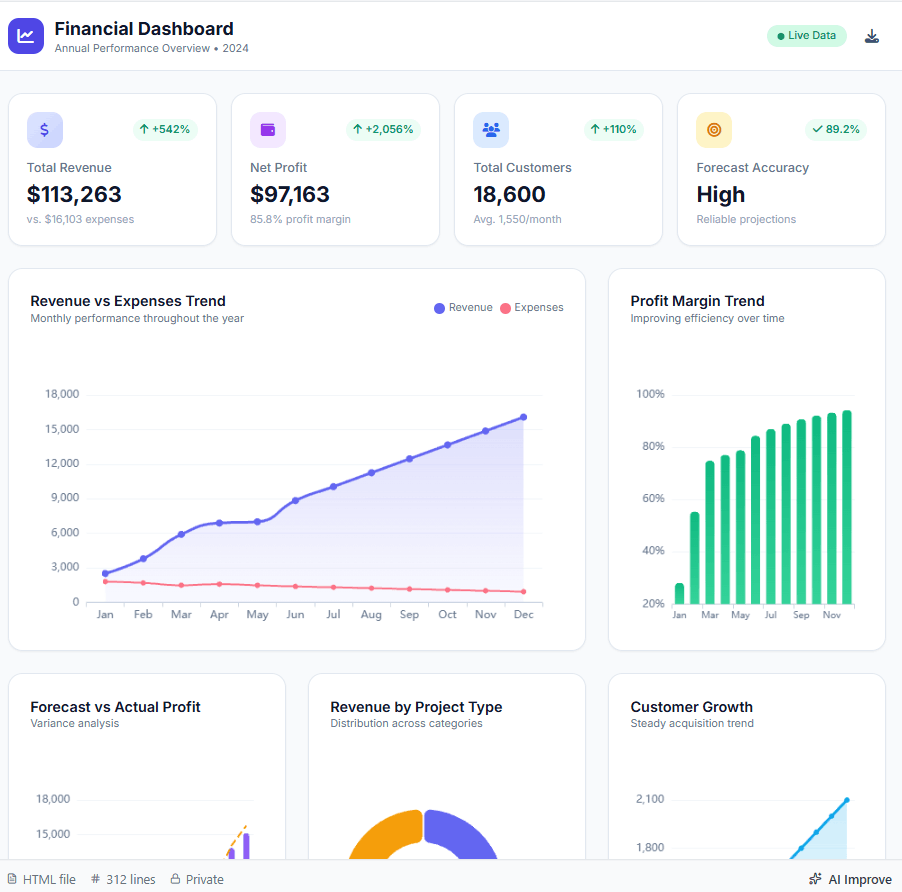Click the purple chart logo icon
The width and height of the screenshot is (902, 892).
tap(25, 35)
